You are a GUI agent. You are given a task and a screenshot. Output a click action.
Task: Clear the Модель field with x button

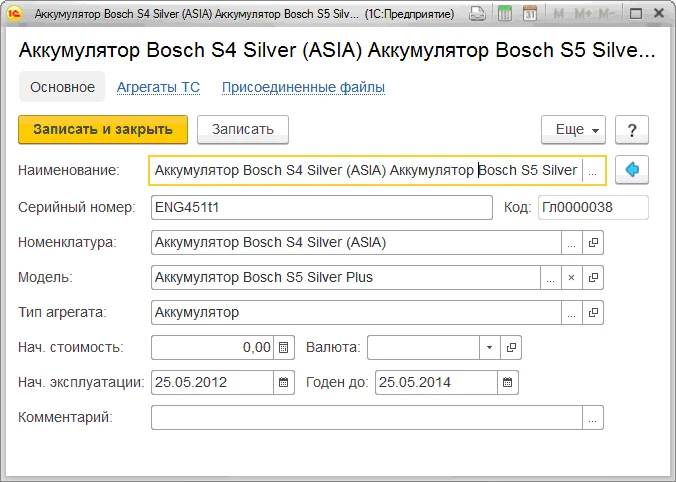(572, 277)
